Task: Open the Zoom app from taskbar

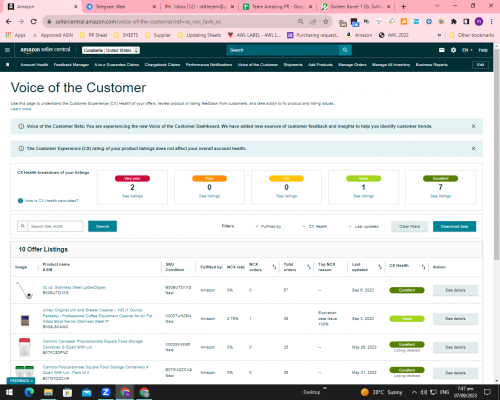Action: tap(106, 392)
